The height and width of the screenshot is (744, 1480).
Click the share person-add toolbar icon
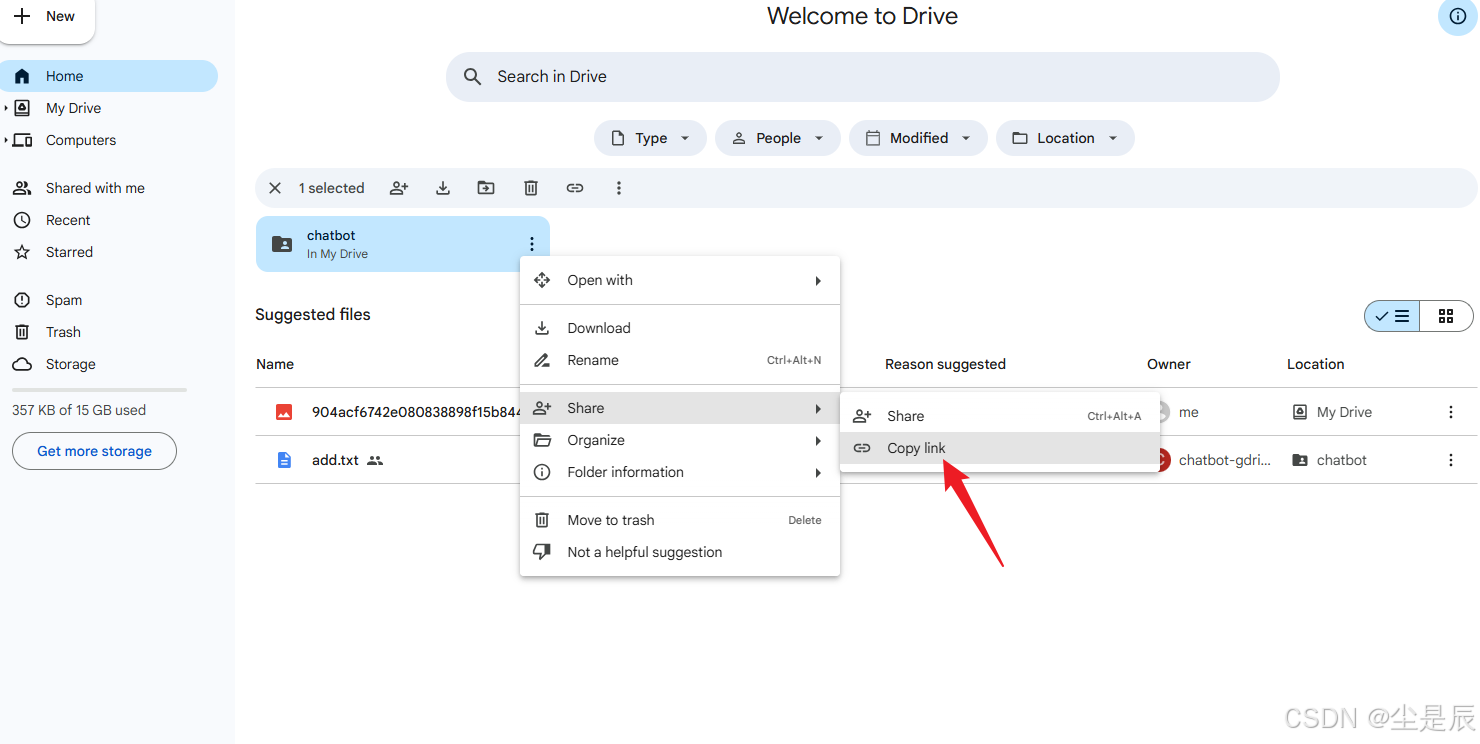pos(399,188)
